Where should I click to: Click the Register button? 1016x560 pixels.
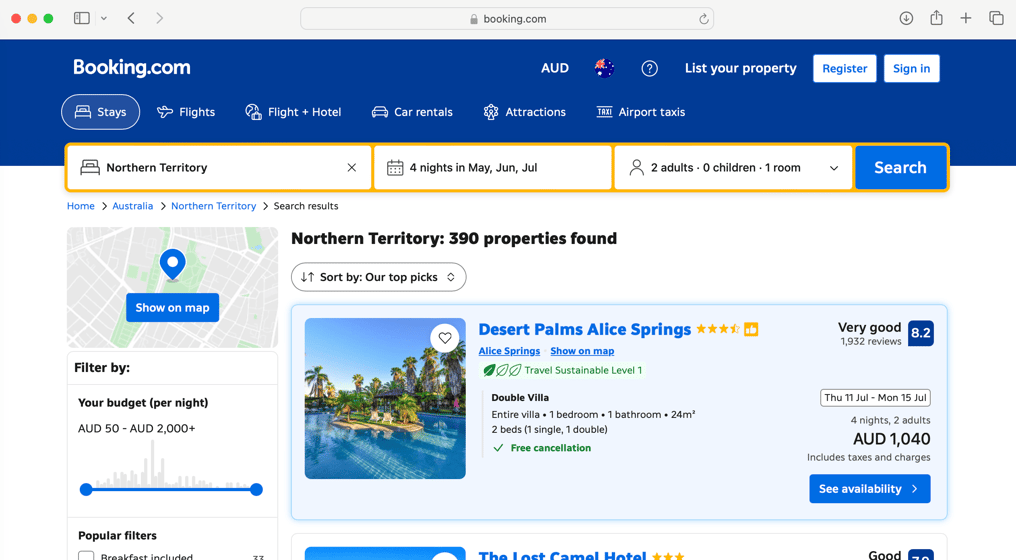844,68
